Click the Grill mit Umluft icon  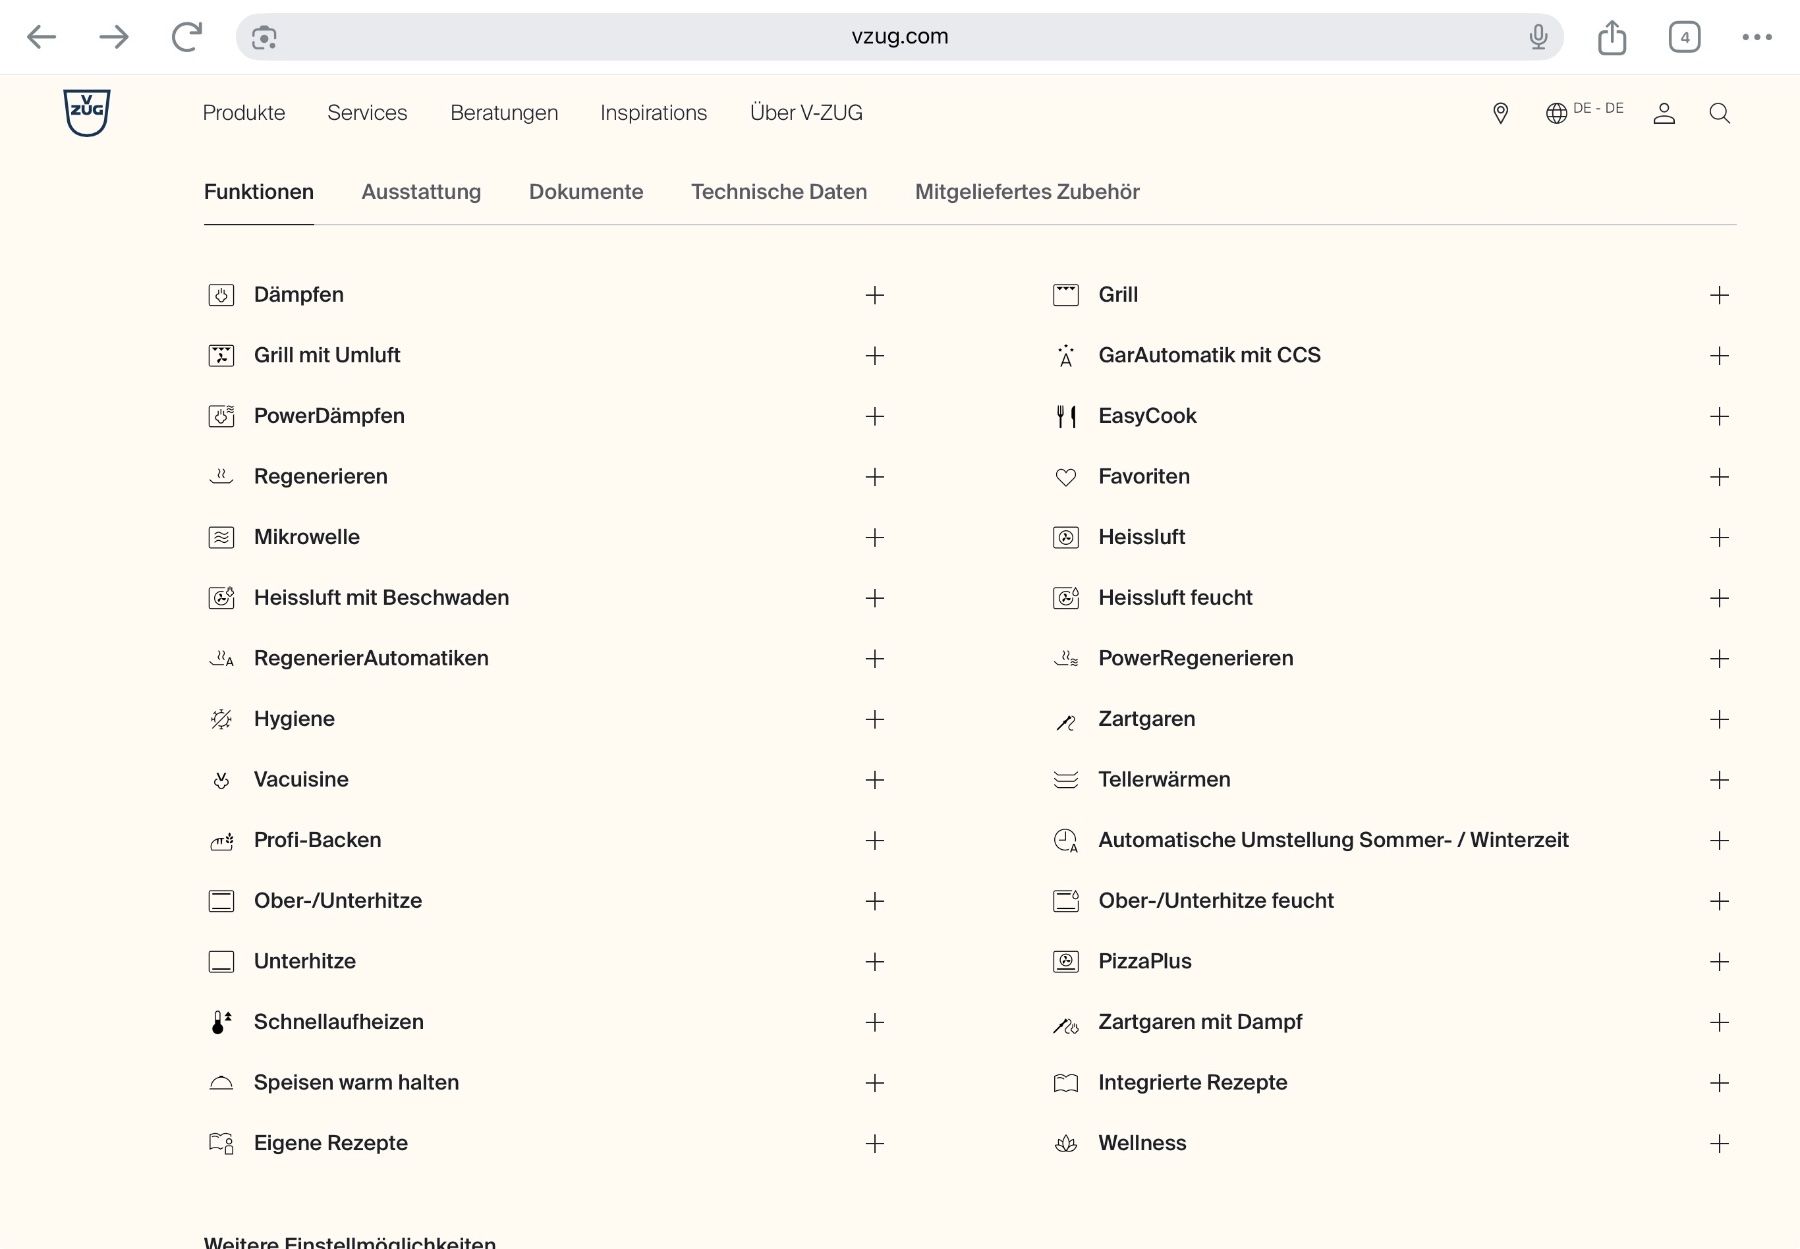tap(221, 355)
